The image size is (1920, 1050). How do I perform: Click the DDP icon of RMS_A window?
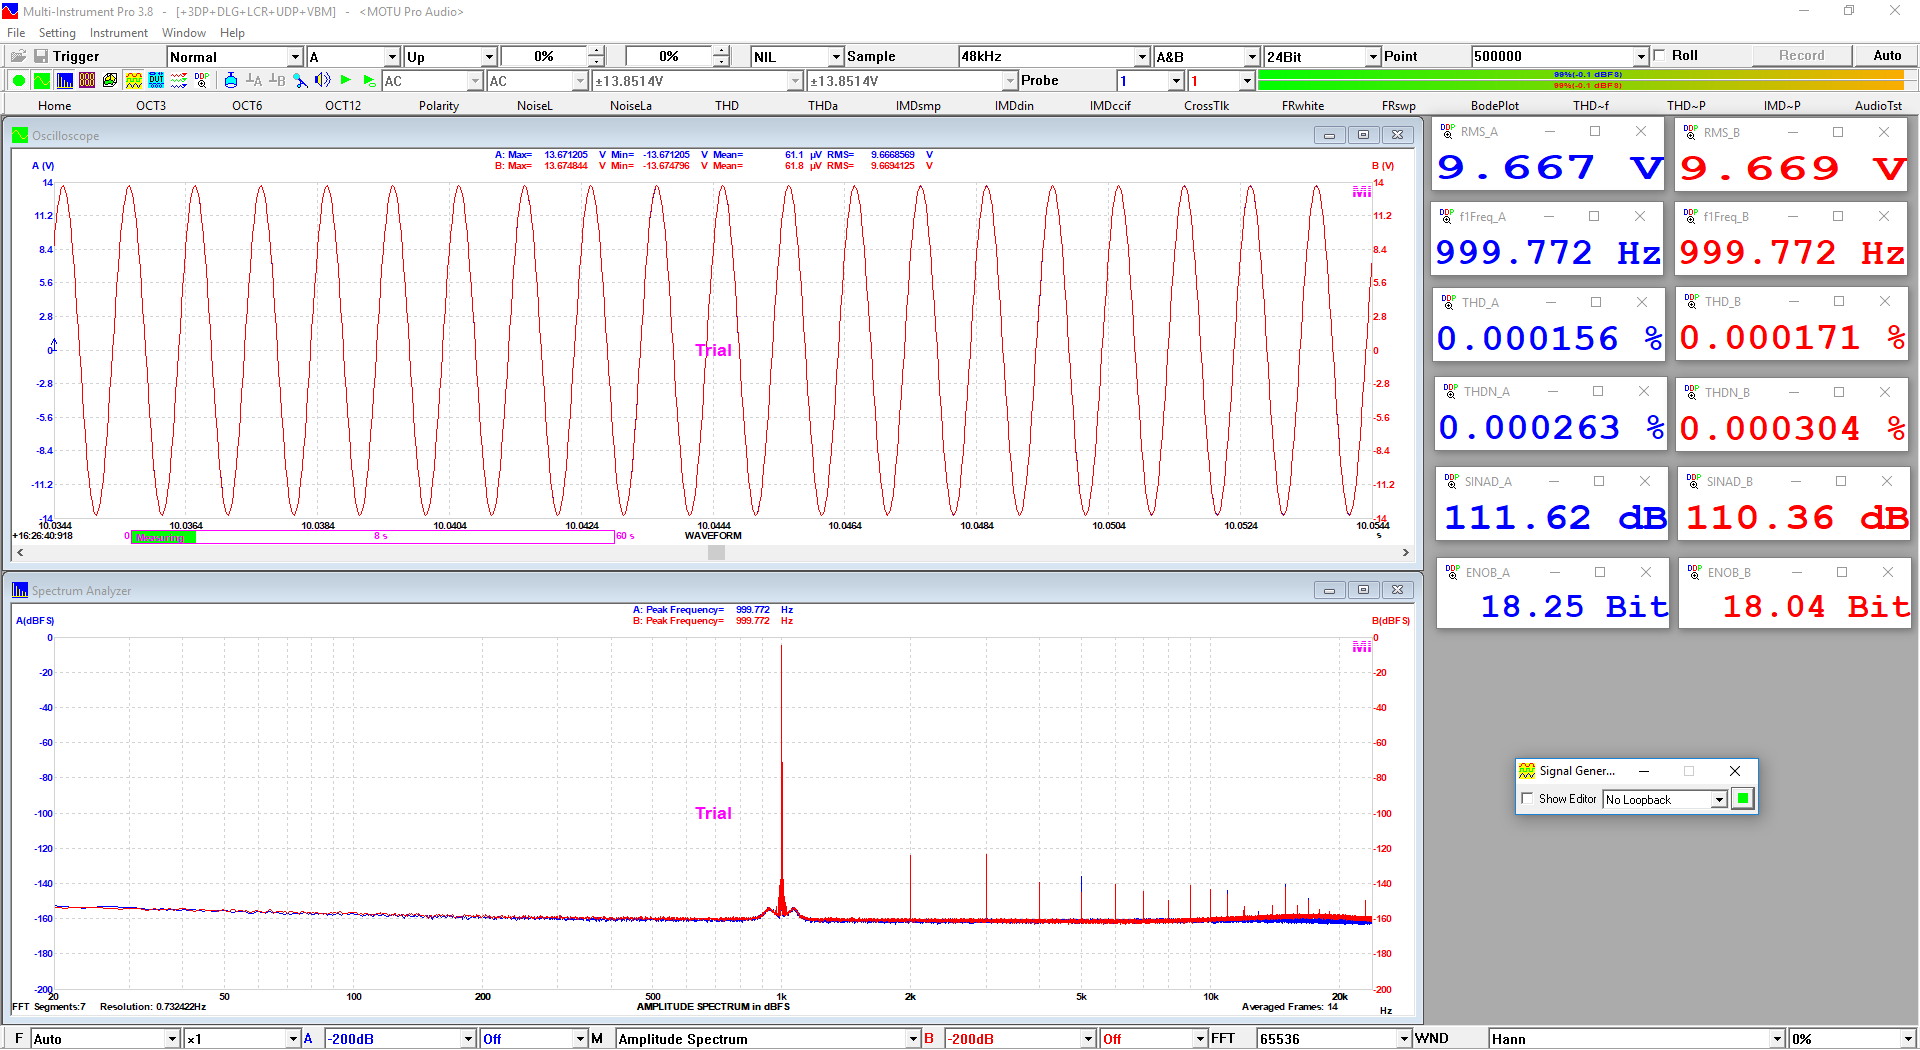[x=1448, y=131]
